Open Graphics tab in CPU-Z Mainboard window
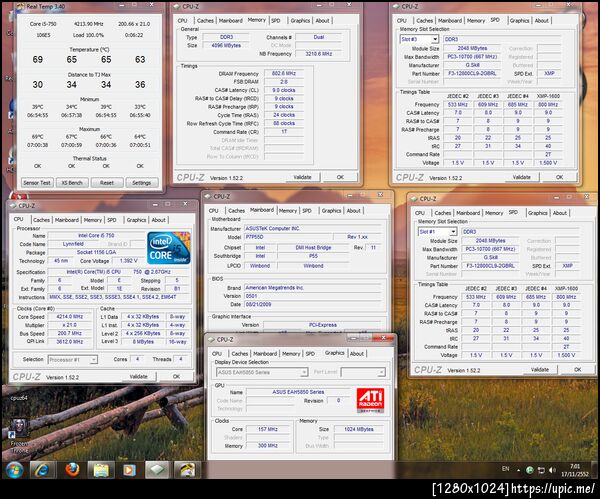Screen dimensions: 600x499 click(x=331, y=211)
